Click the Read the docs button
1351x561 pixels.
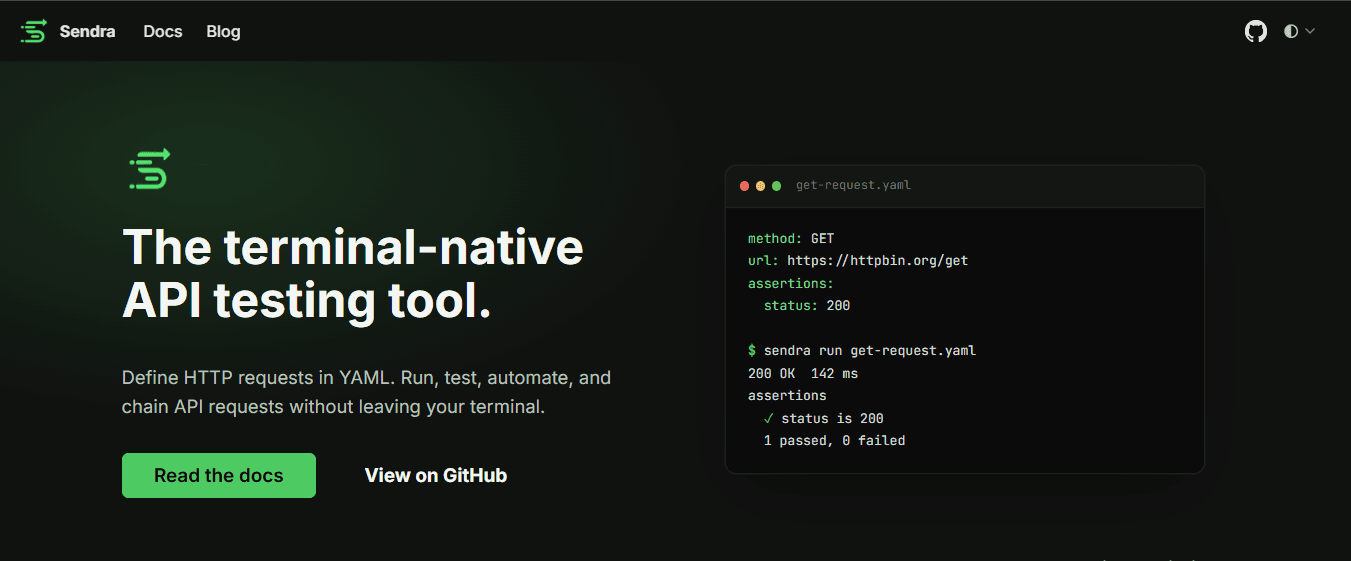(219, 475)
